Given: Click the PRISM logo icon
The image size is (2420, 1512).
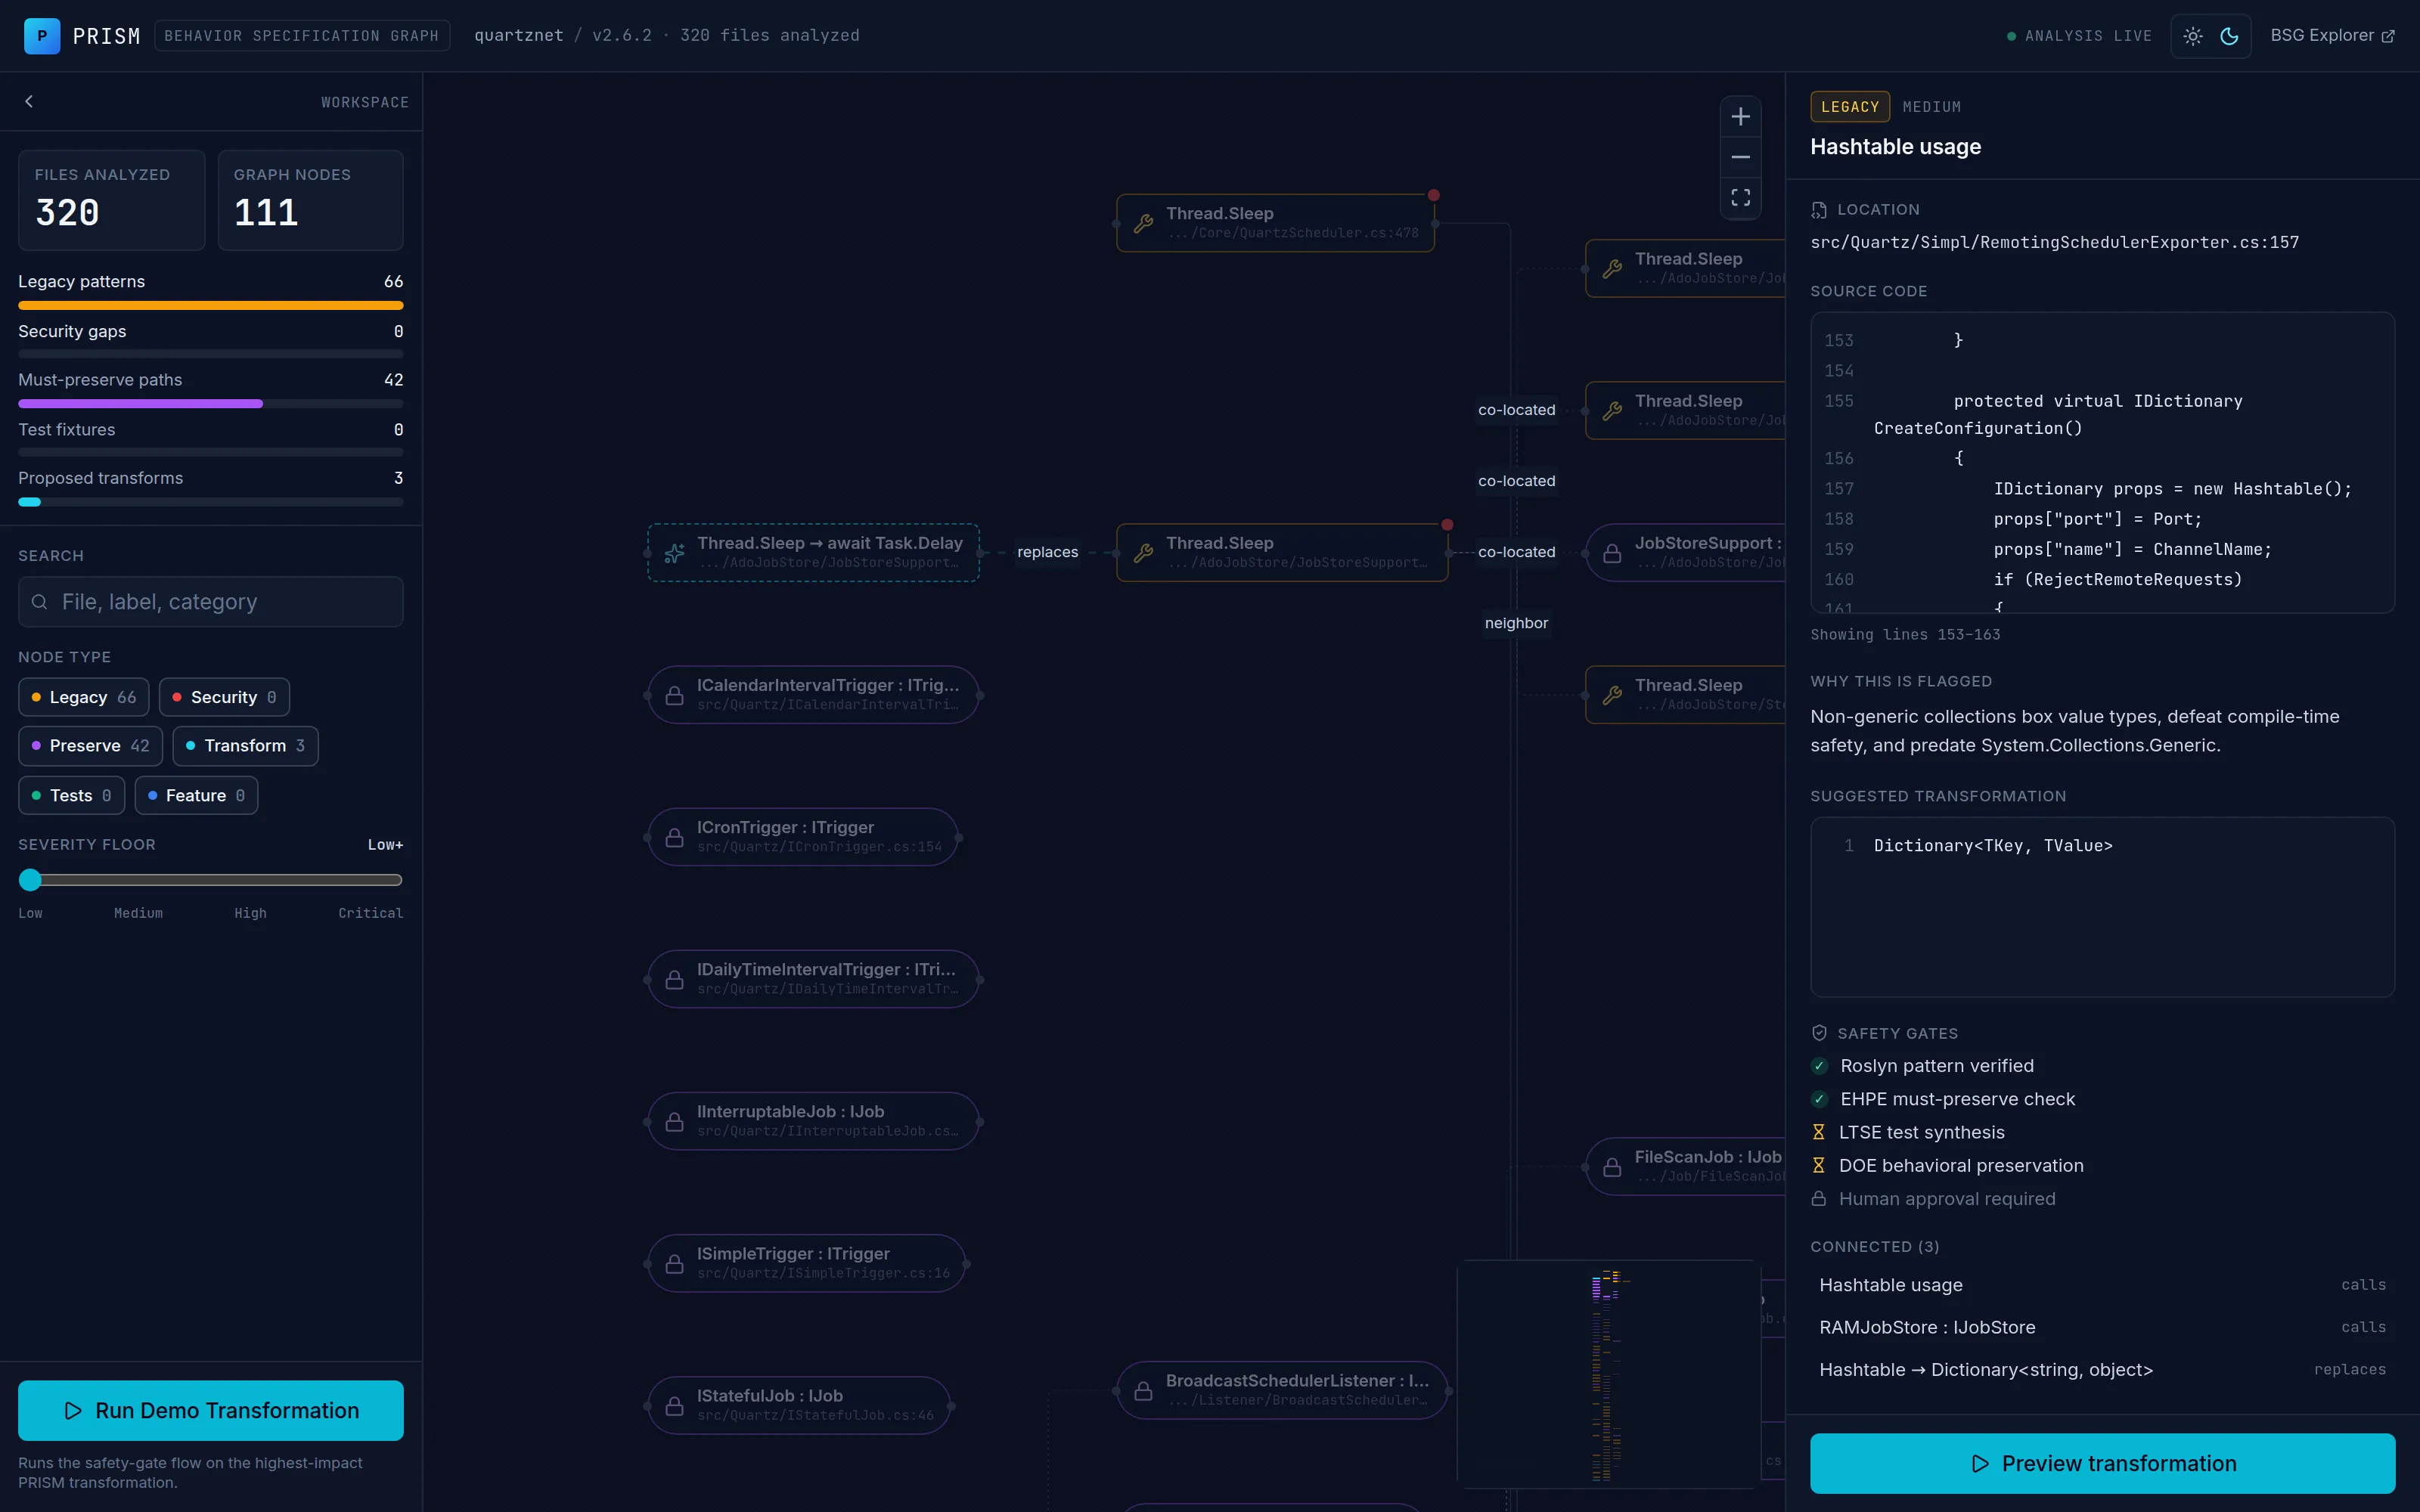Looking at the screenshot, I should tap(42, 36).
